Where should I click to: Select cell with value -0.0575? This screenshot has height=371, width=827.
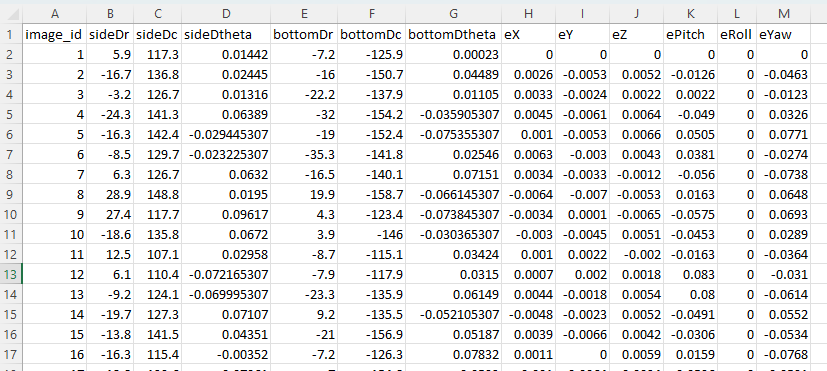(x=690, y=214)
